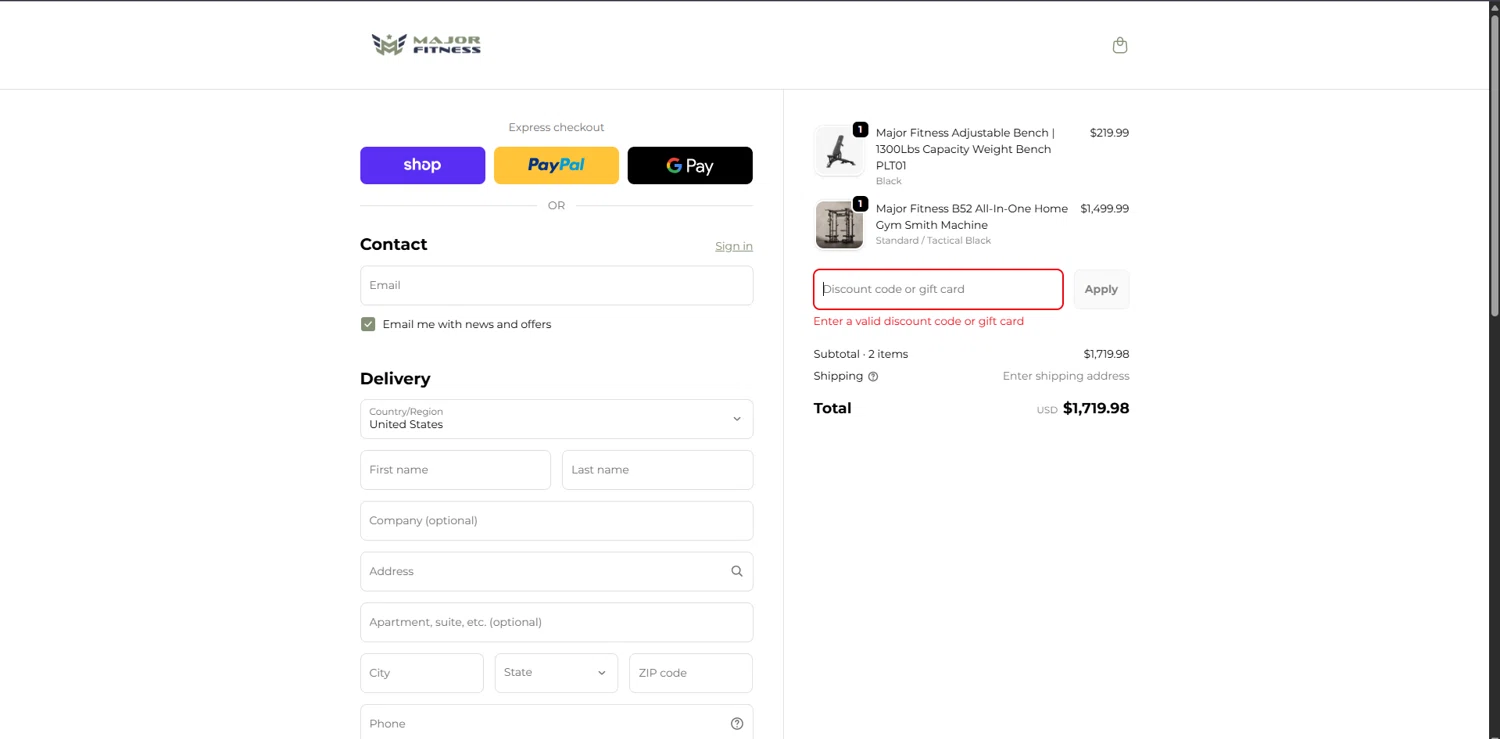Focus the ZIP code field
This screenshot has width=1500, height=739.
(x=690, y=673)
